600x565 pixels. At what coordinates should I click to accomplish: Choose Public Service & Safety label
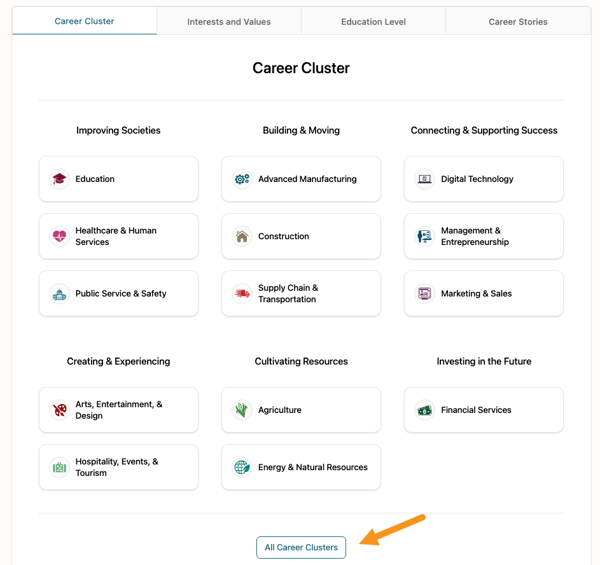click(x=121, y=293)
